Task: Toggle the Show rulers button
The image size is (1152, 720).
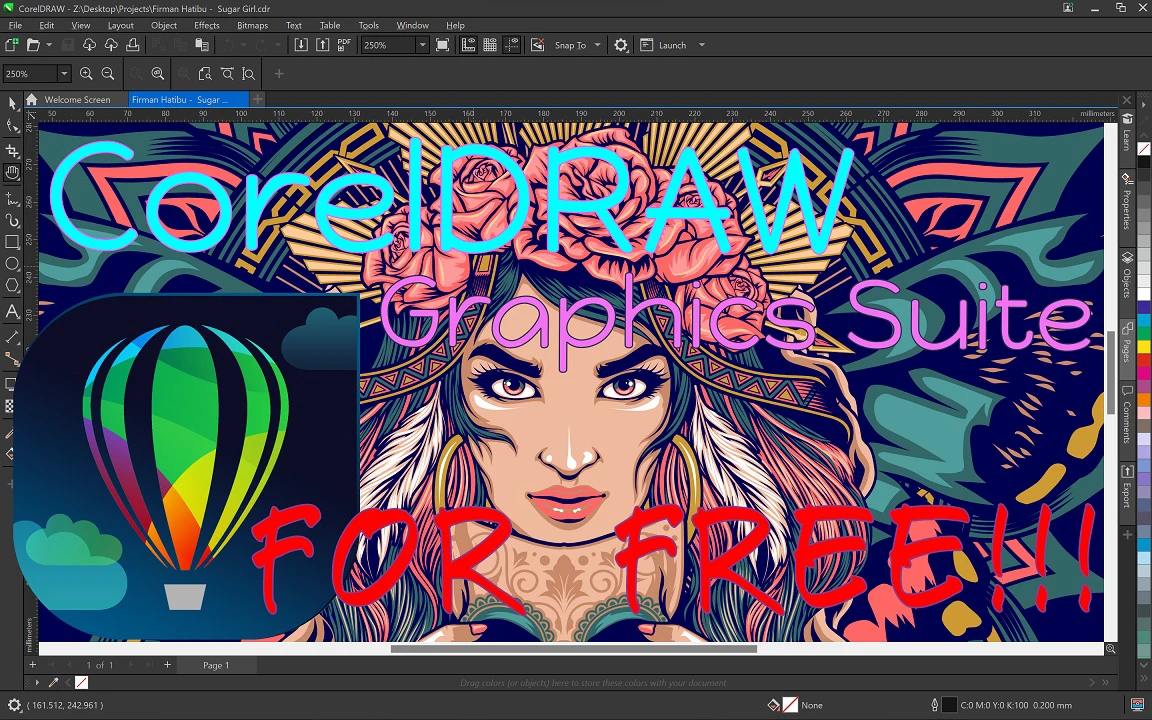Action: point(468,45)
